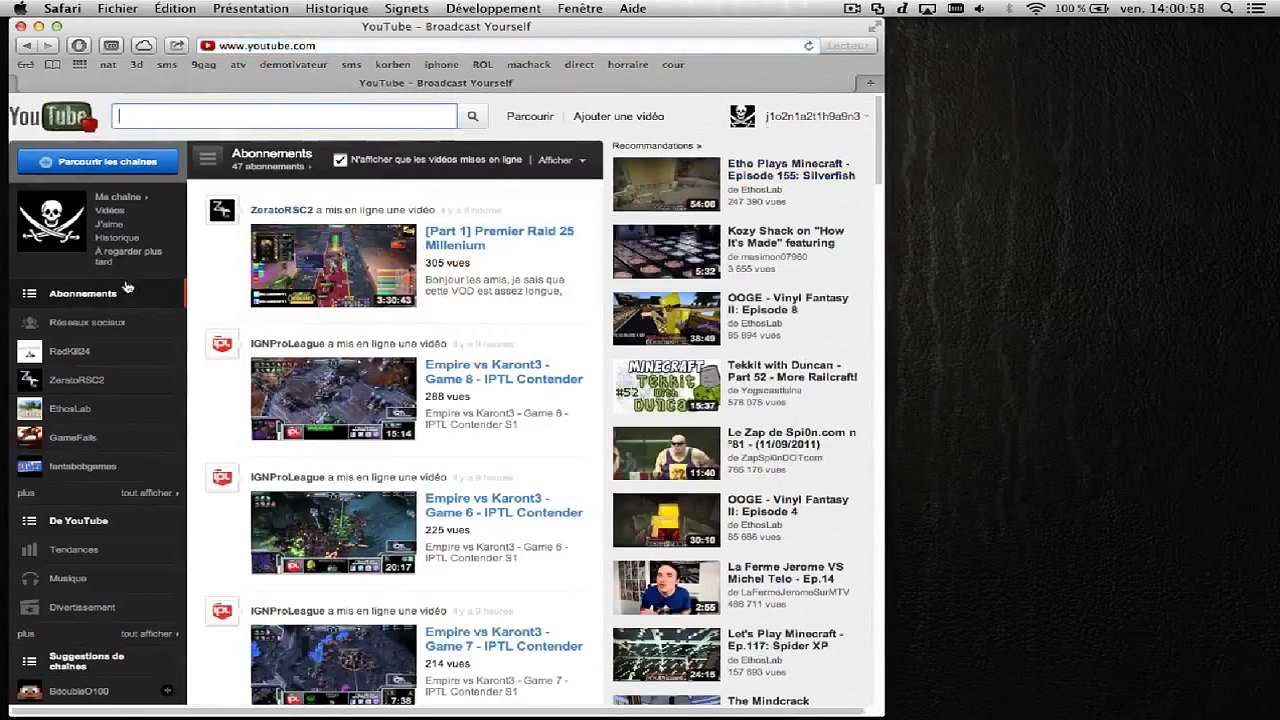Click the Réseaux sociaux sidebar icon

(30, 322)
